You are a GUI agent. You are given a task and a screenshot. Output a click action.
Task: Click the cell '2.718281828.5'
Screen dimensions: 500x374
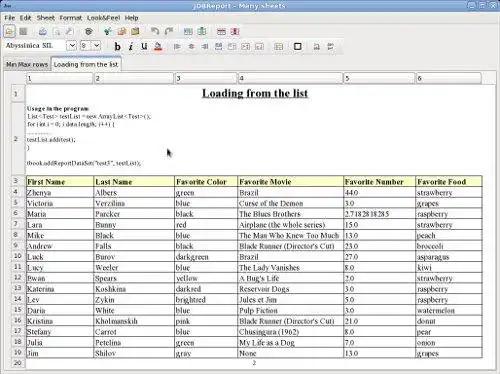click(380, 214)
